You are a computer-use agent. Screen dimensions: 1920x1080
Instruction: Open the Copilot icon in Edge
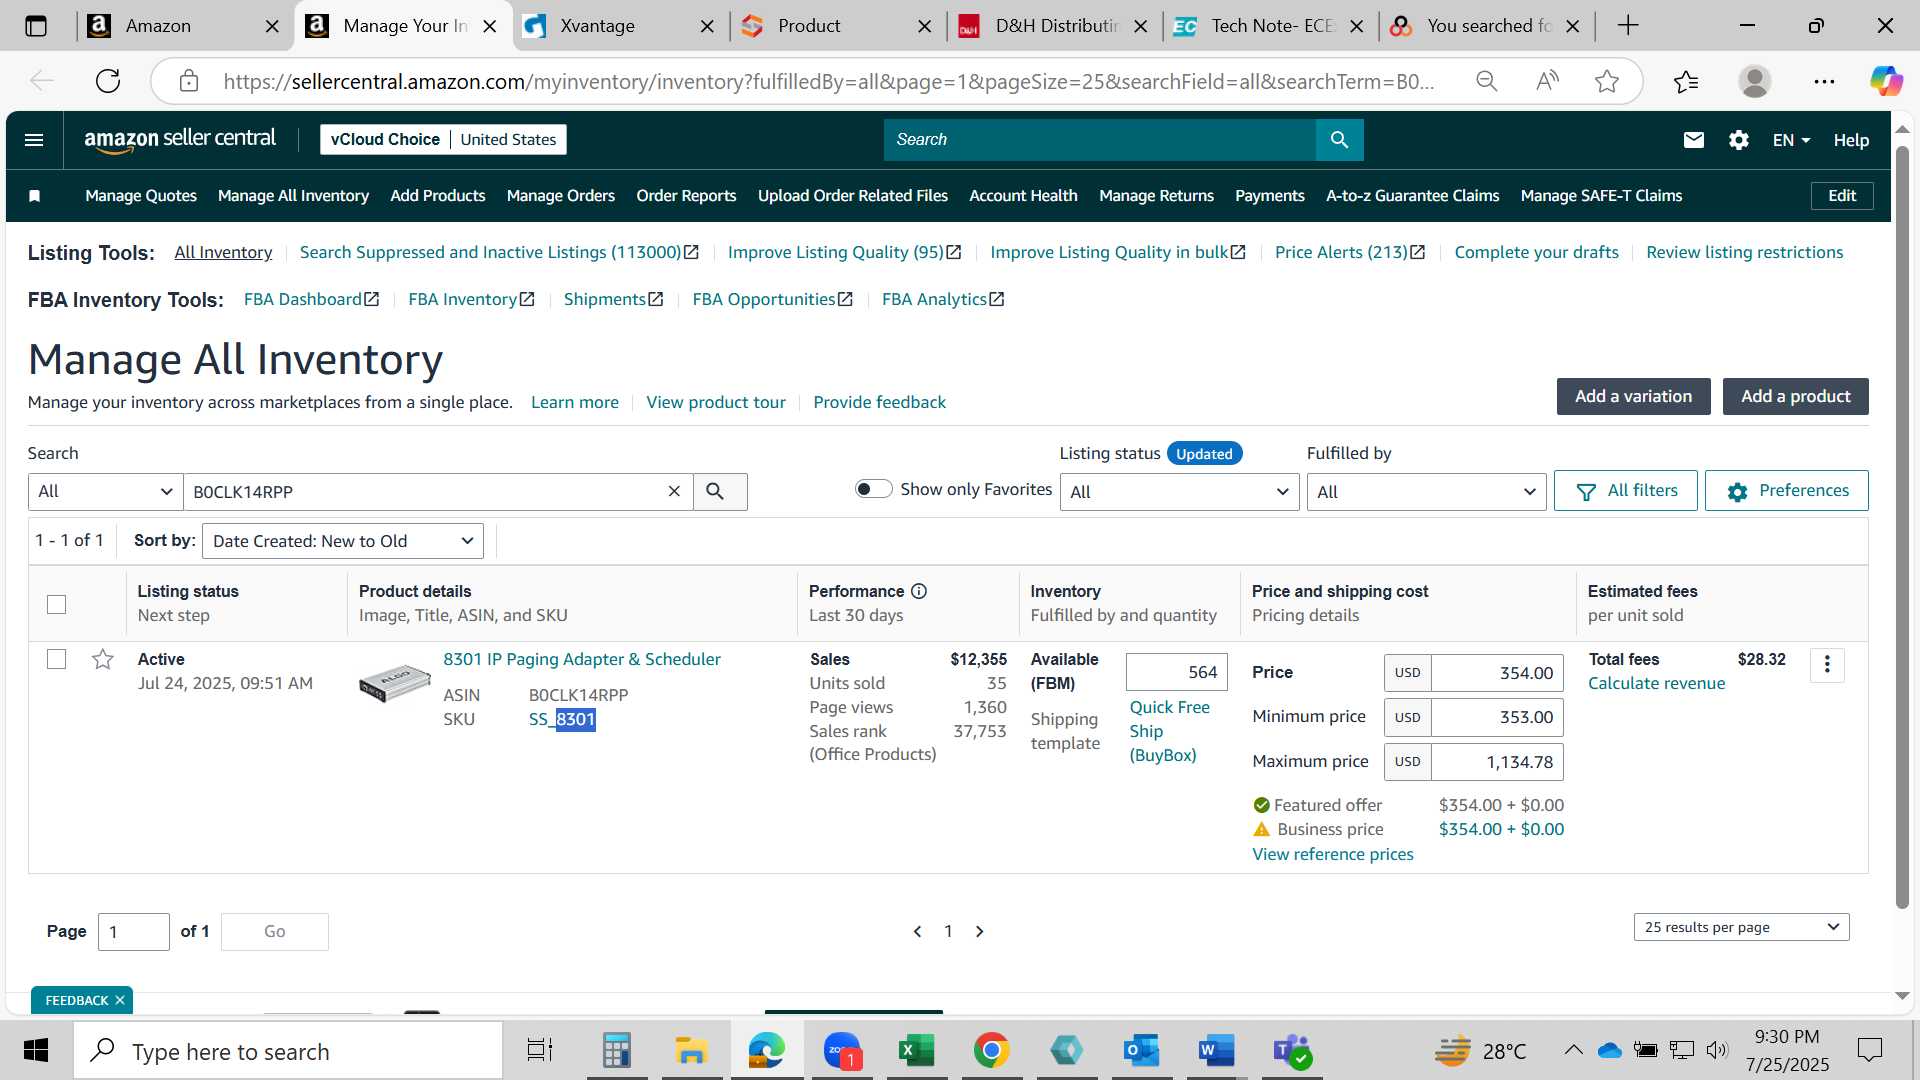tap(1886, 81)
